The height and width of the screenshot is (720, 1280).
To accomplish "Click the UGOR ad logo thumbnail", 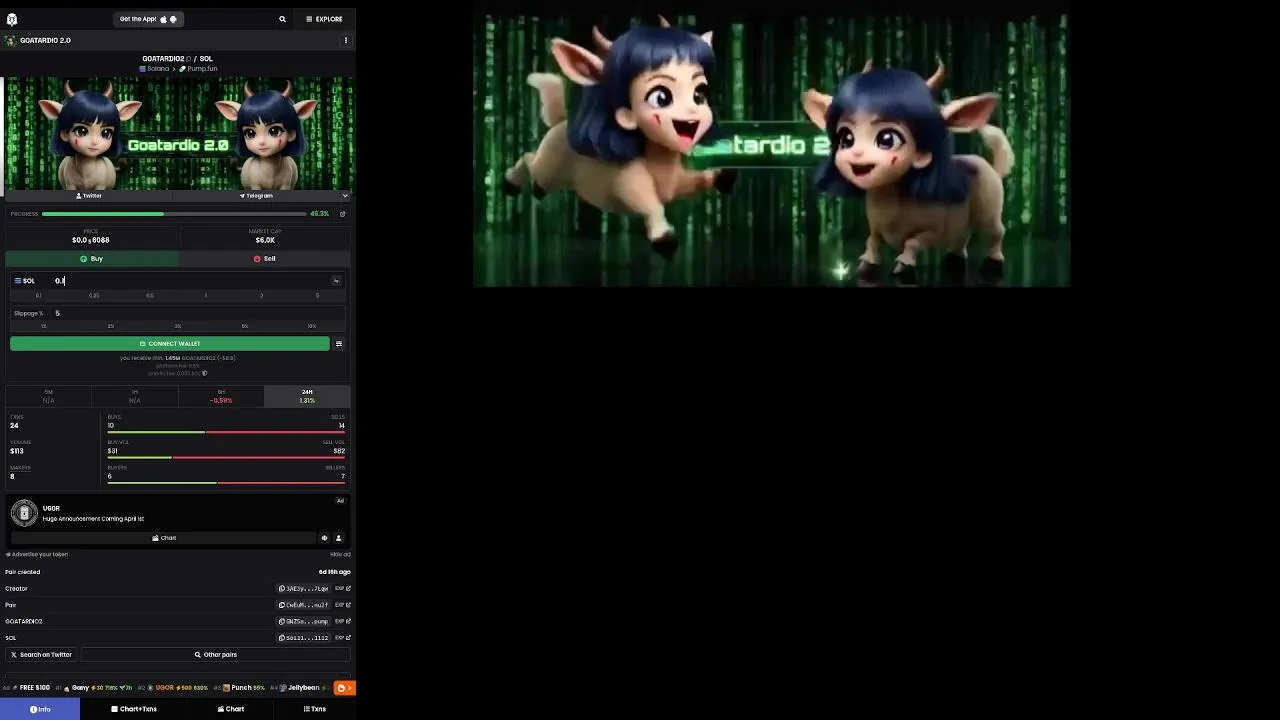I will coord(24,513).
